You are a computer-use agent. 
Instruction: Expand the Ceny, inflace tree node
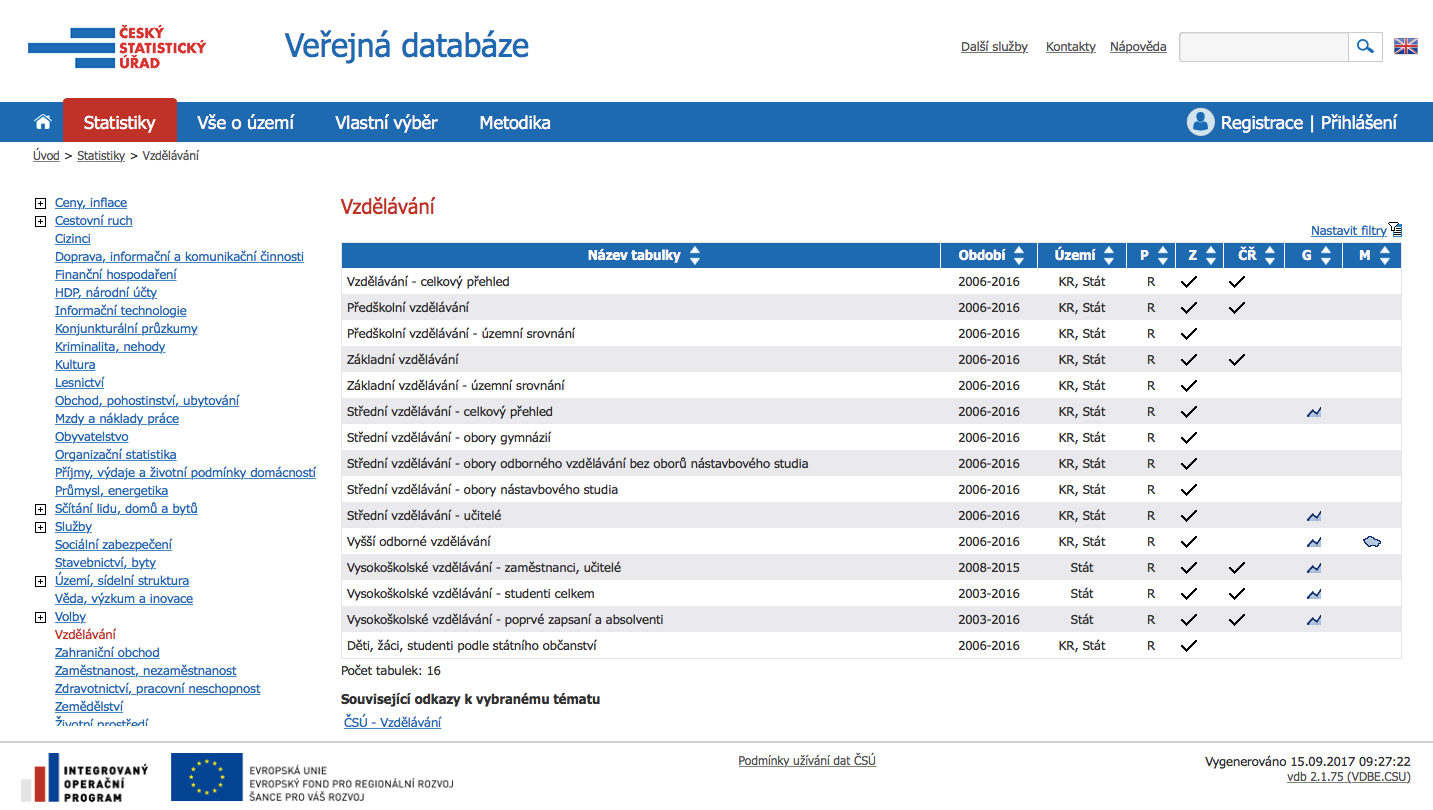40,203
